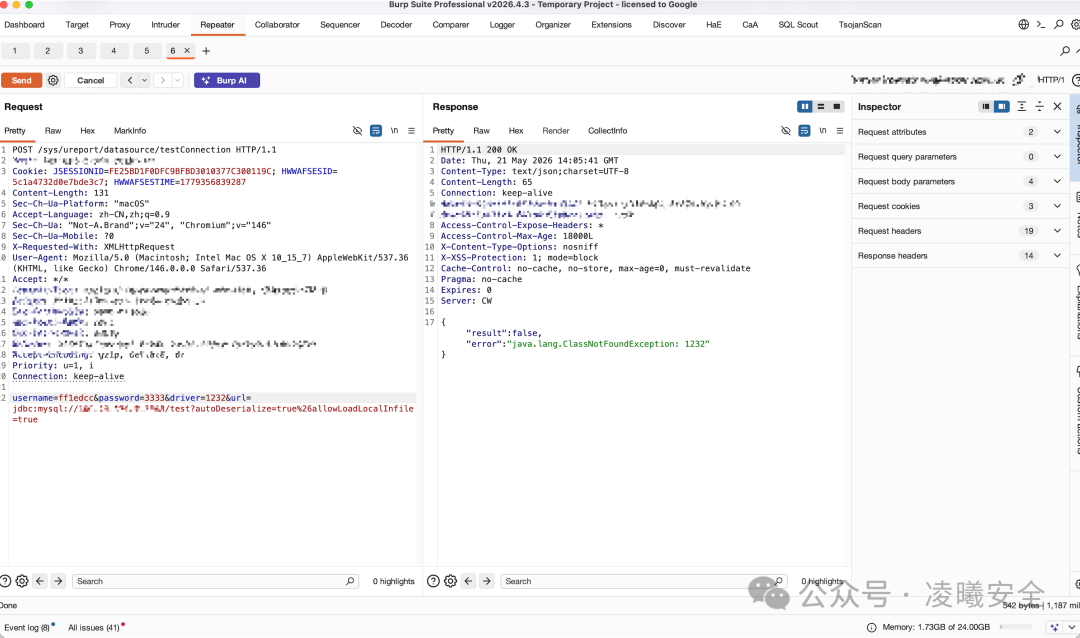
Task: Go back to previous request in history
Action: (x=129, y=80)
